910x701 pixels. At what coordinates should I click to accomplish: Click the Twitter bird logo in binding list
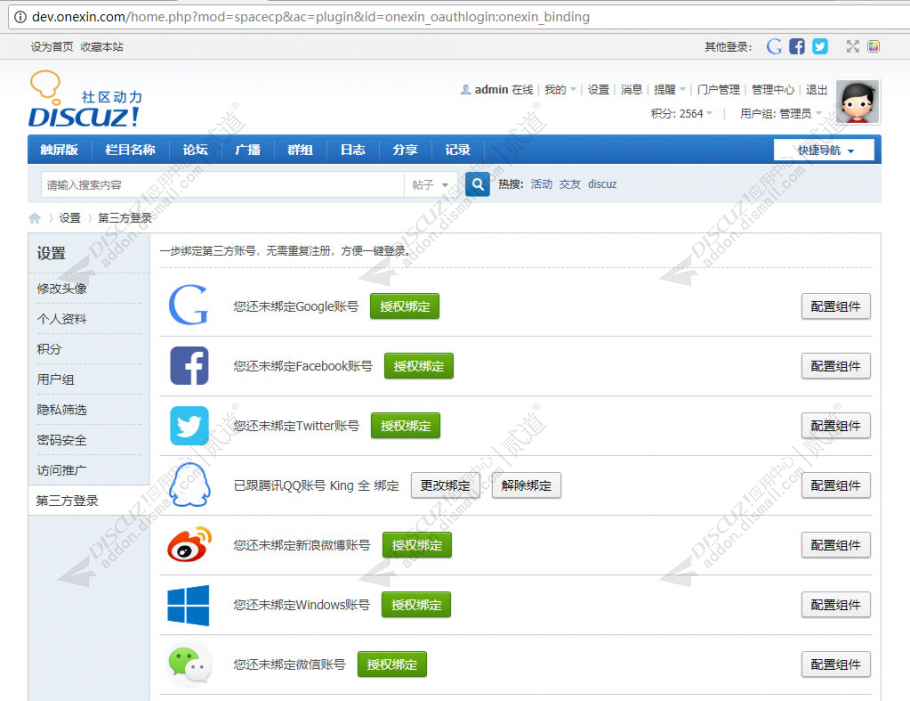[189, 425]
